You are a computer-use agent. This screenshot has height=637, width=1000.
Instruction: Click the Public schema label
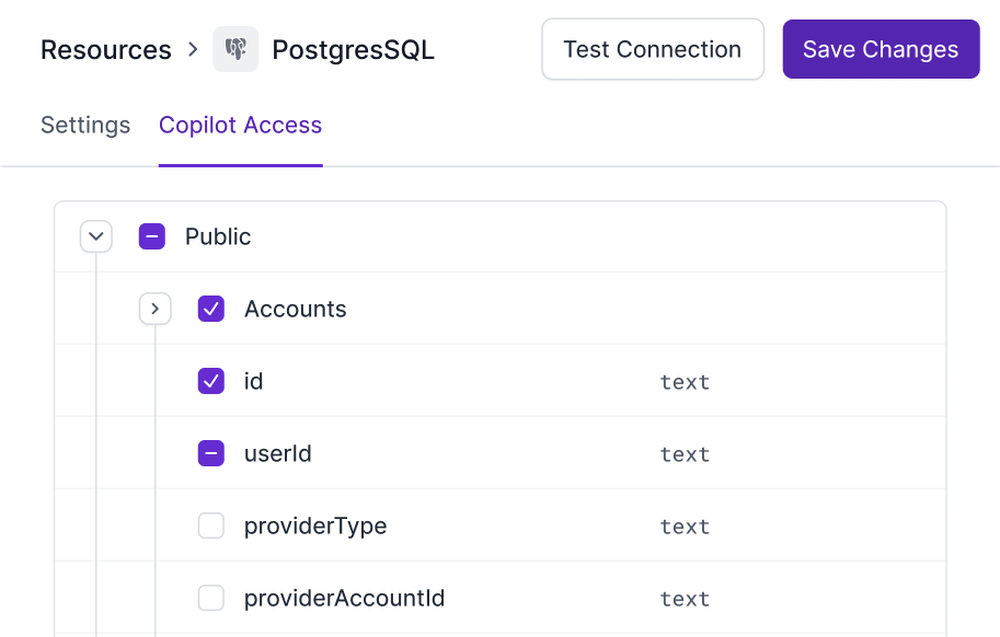point(218,237)
